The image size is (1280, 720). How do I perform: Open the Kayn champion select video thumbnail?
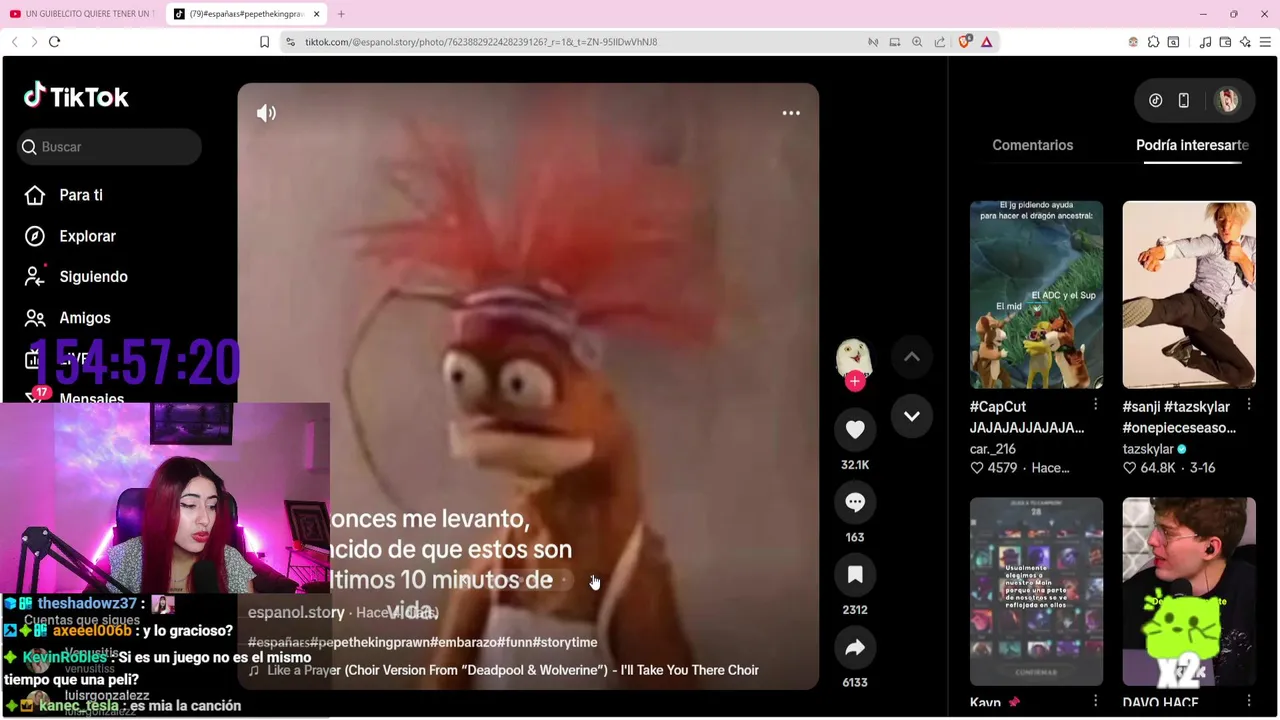1036,591
